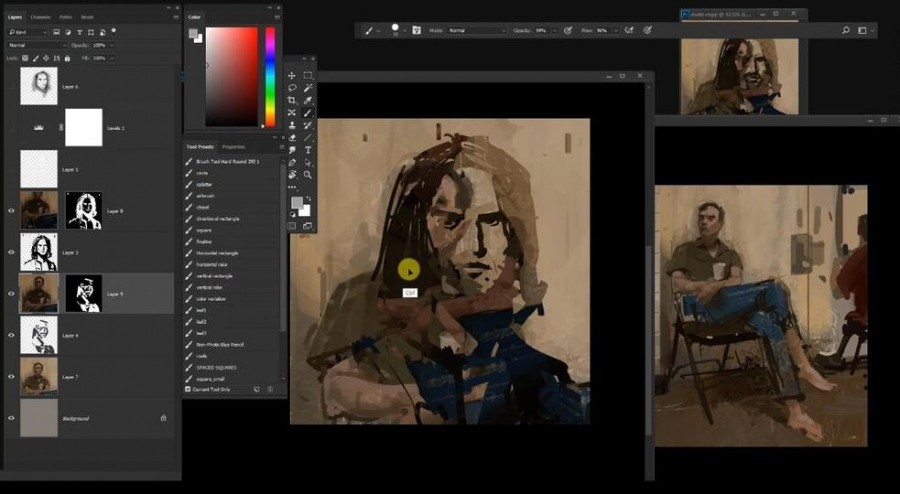900x494 pixels.
Task: Select the Clone Stamp tool
Action: tap(292, 125)
